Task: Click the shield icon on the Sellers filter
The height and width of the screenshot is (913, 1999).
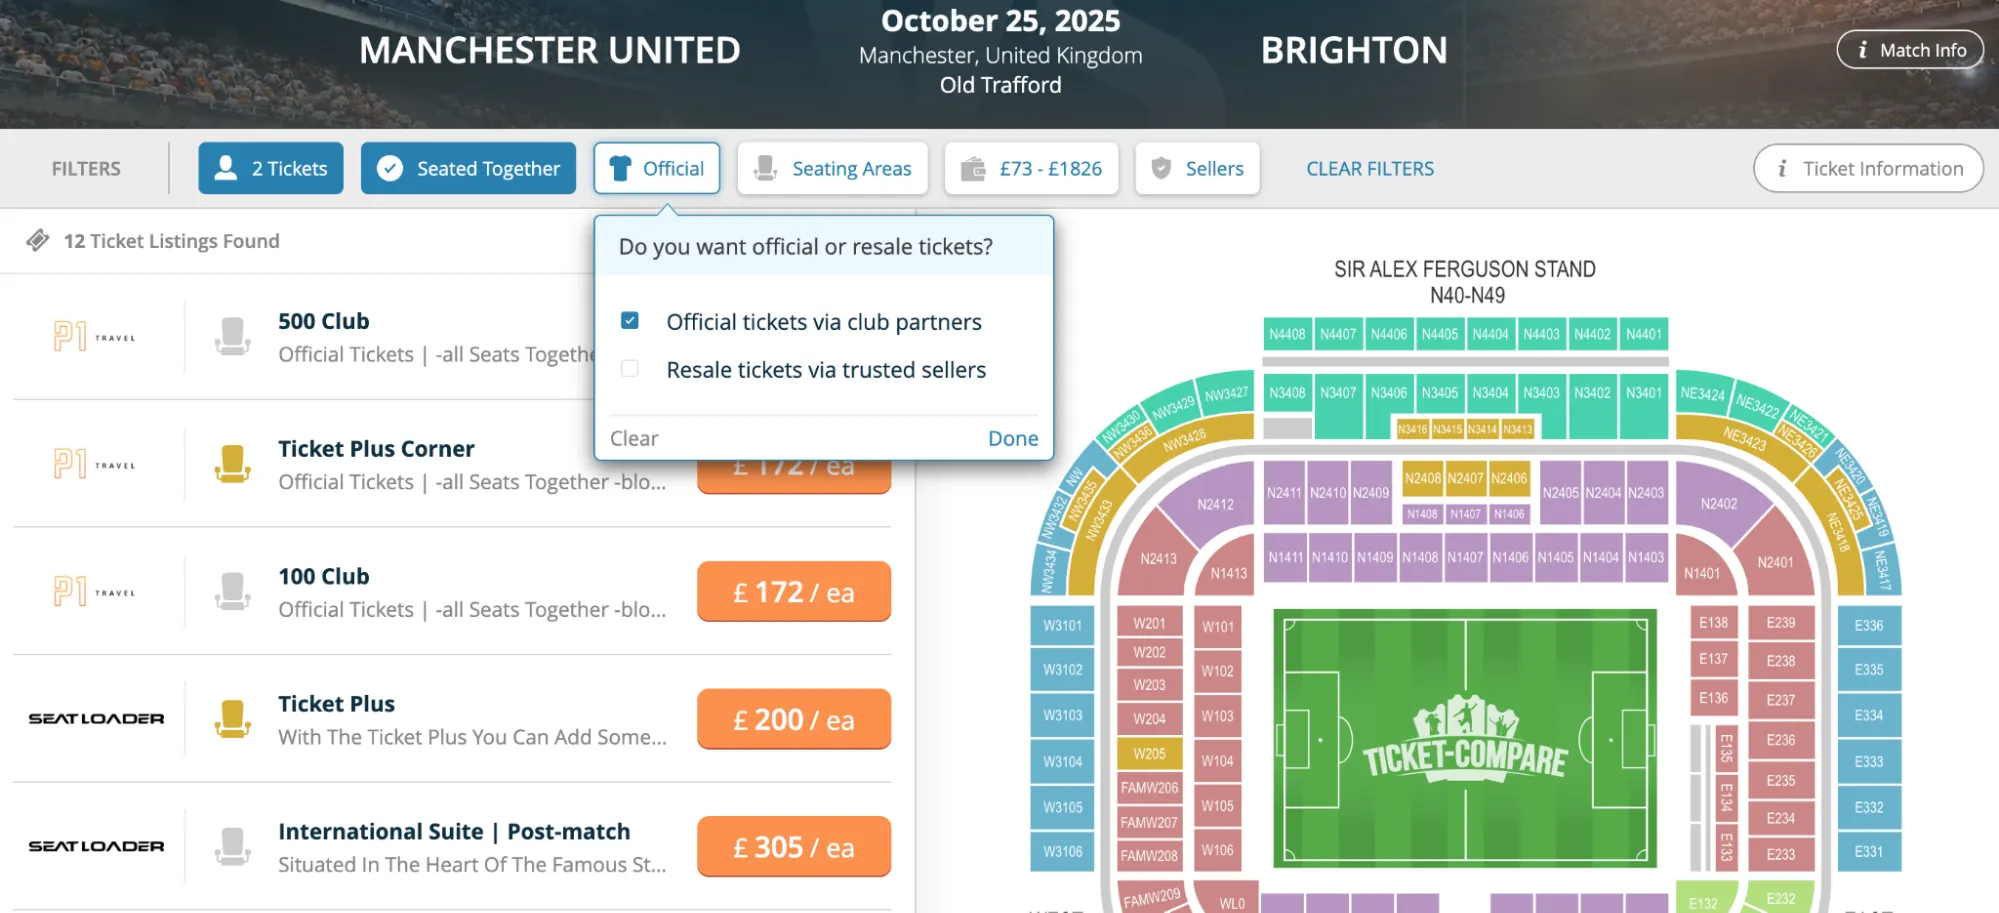Action: 1161,168
